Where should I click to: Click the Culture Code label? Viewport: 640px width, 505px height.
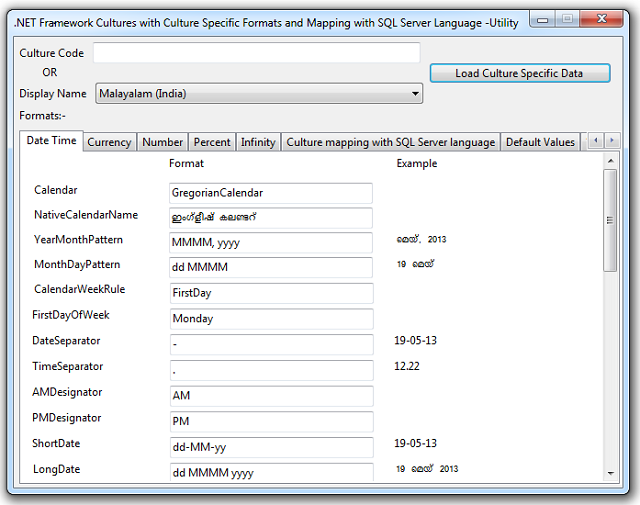[51, 53]
